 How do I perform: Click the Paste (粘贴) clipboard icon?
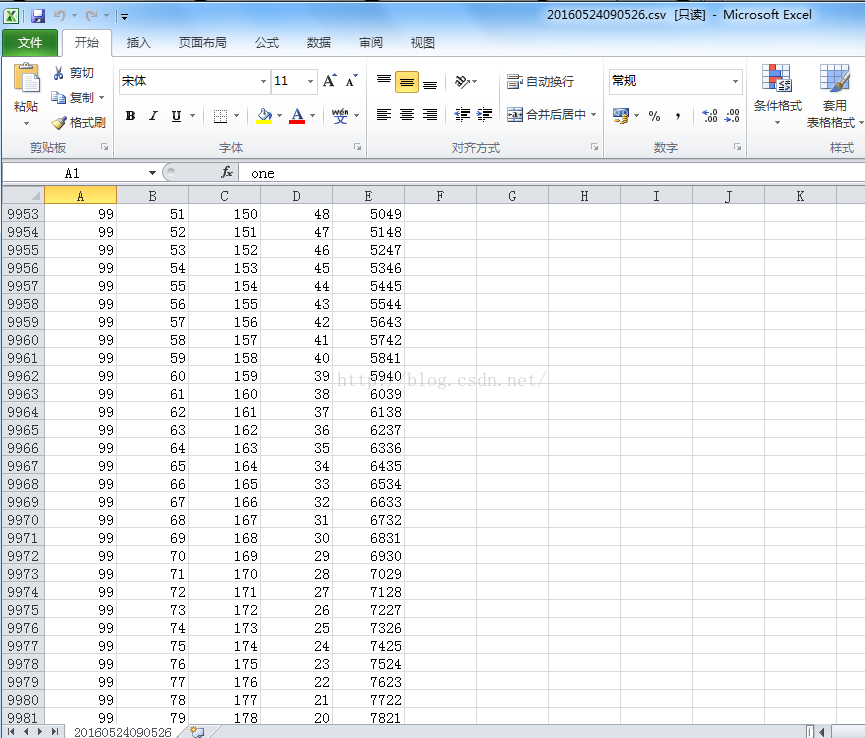point(26,79)
